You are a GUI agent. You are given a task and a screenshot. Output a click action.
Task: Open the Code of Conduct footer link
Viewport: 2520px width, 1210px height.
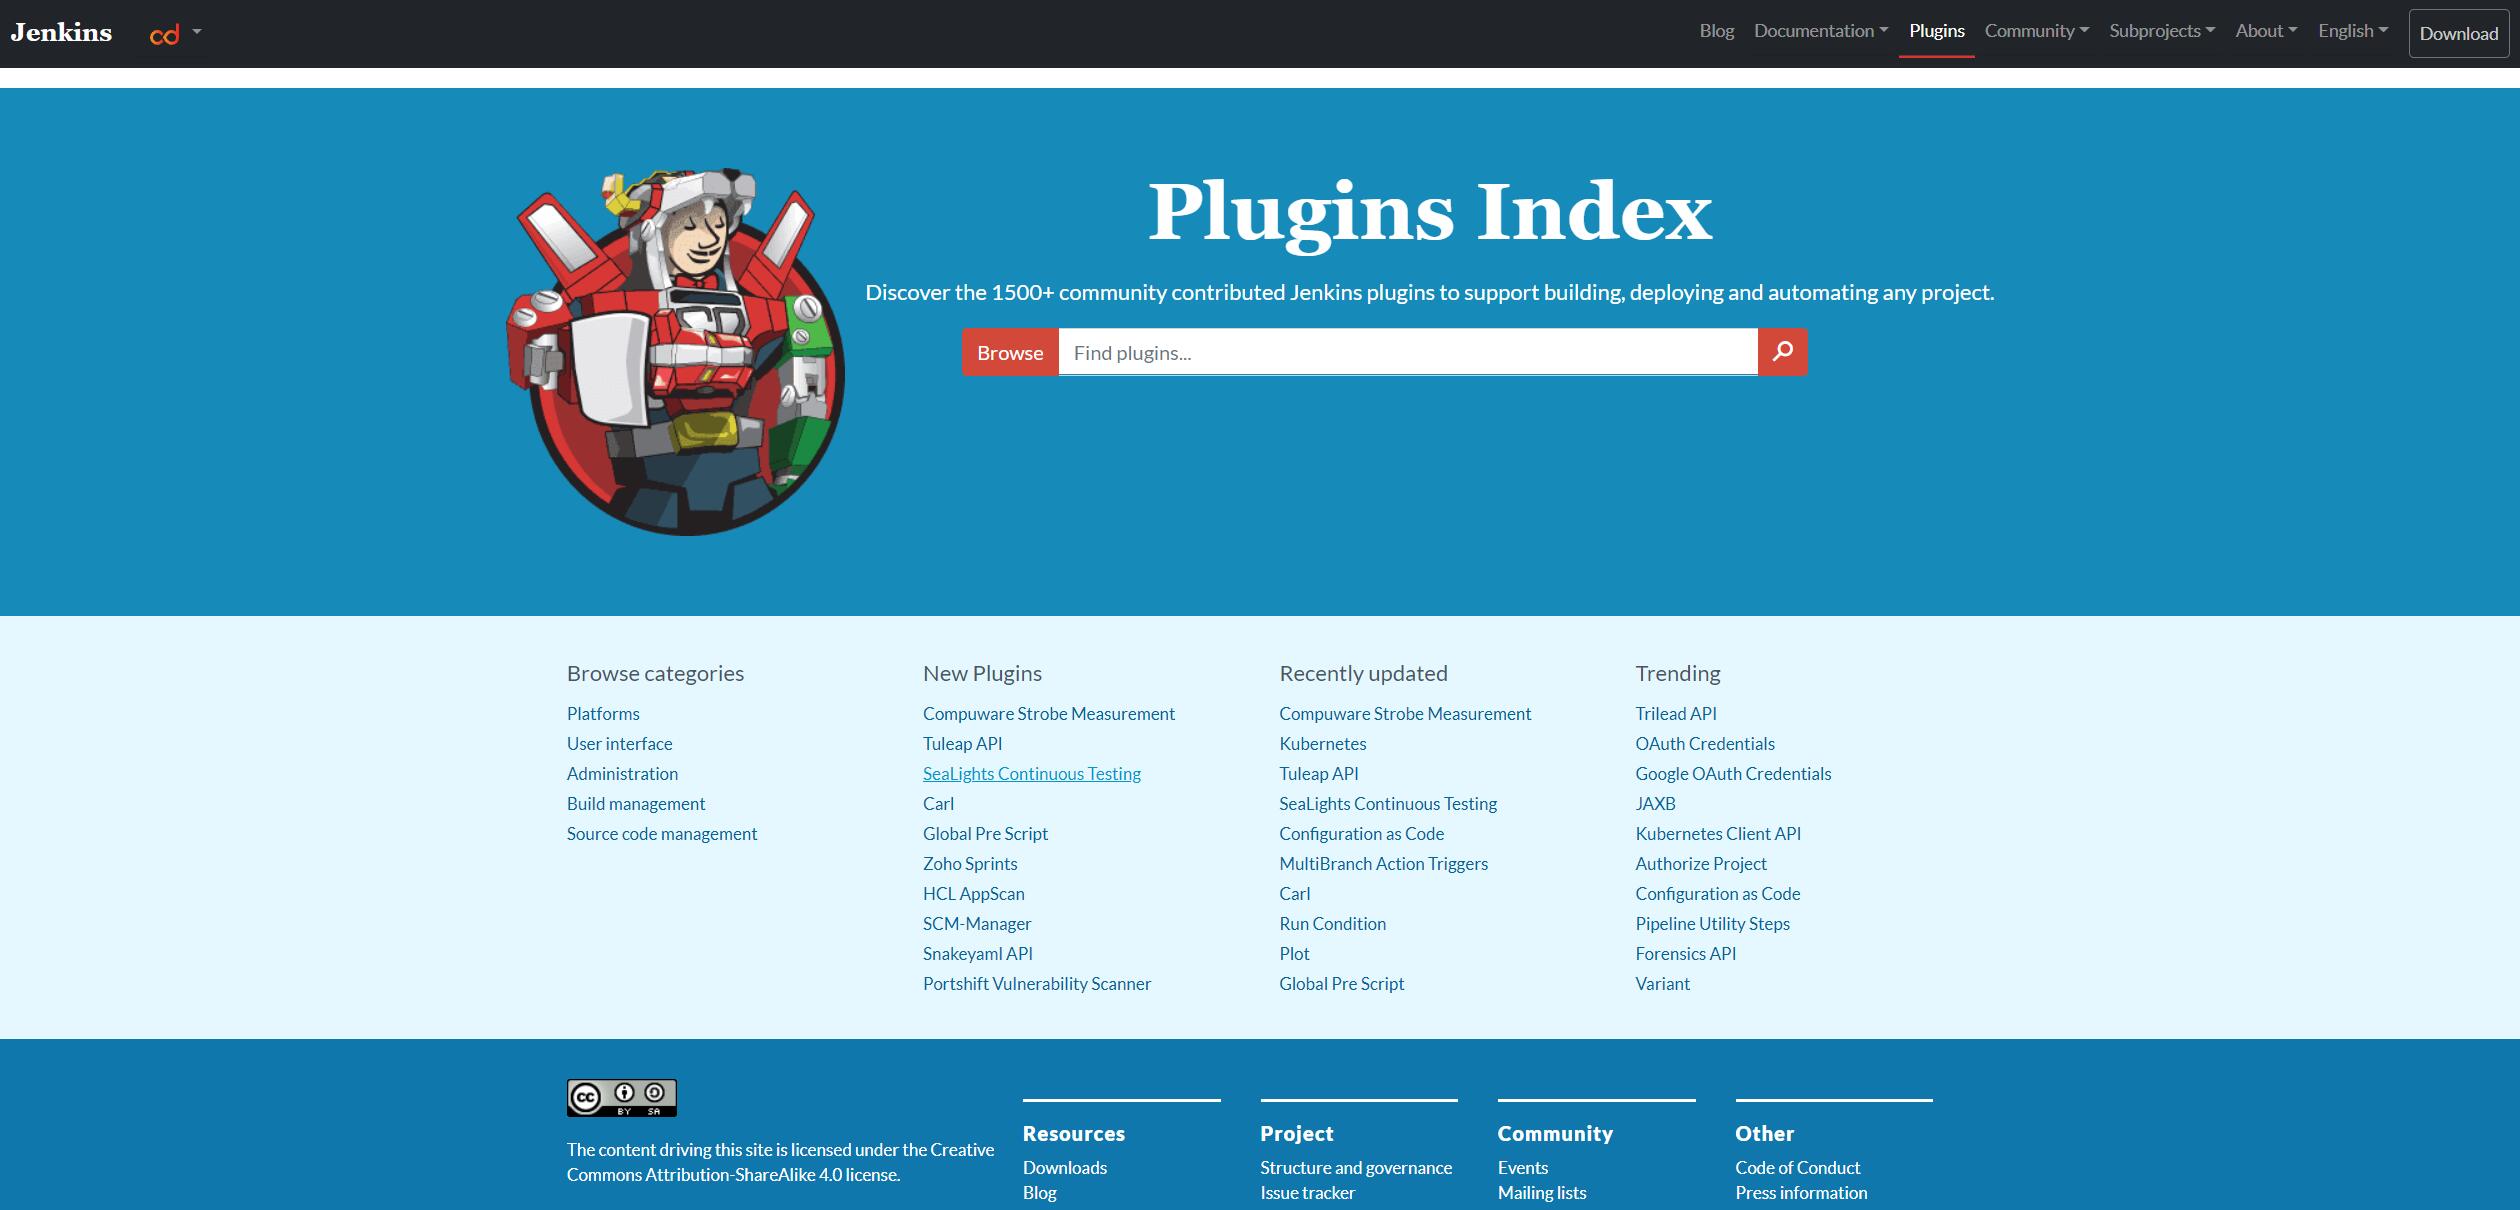coord(1797,1168)
